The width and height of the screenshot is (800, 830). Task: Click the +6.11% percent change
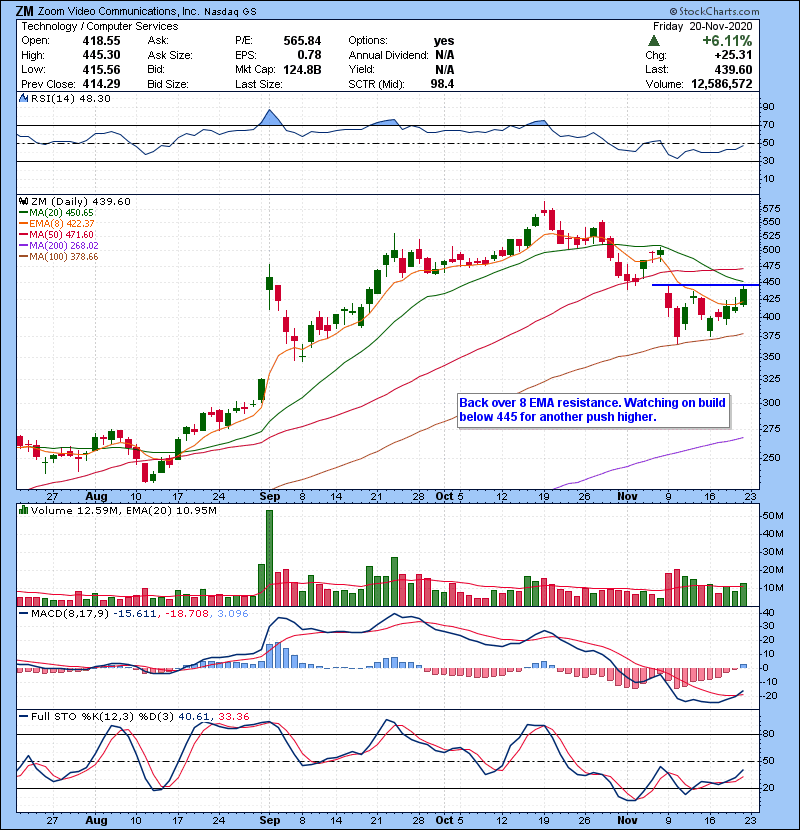[727, 40]
